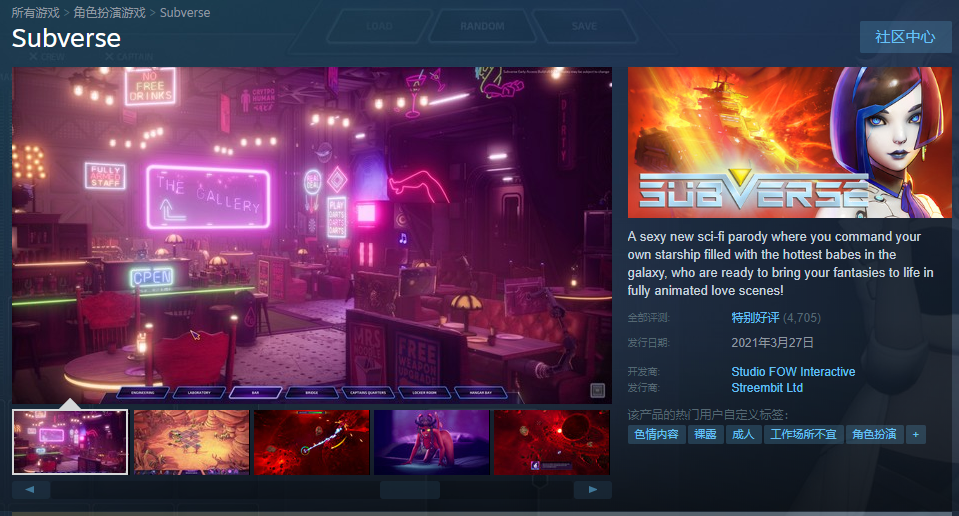Image resolution: width=959 pixels, height=516 pixels.
Task: Click the left arrow of thumbnail strip
Action: coord(31,489)
